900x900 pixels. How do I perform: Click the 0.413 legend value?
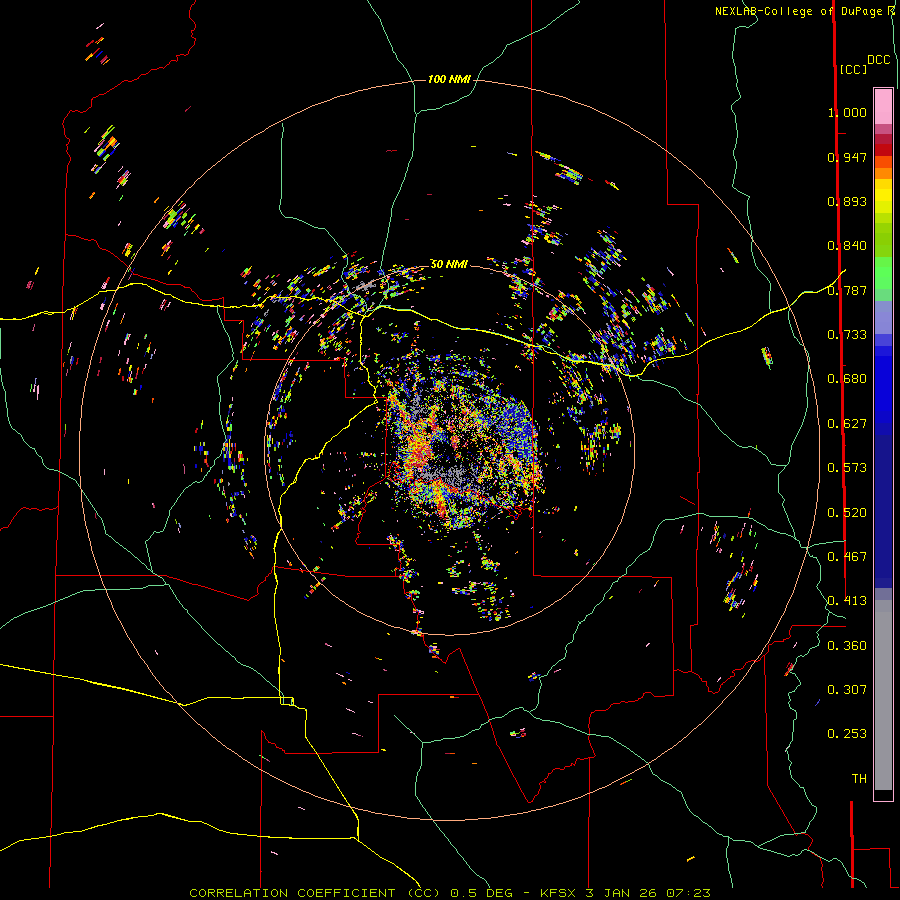tap(847, 601)
